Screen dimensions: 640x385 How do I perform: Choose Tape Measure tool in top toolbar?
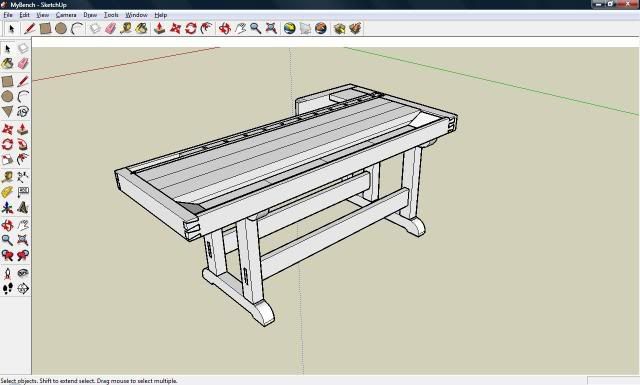pos(126,29)
